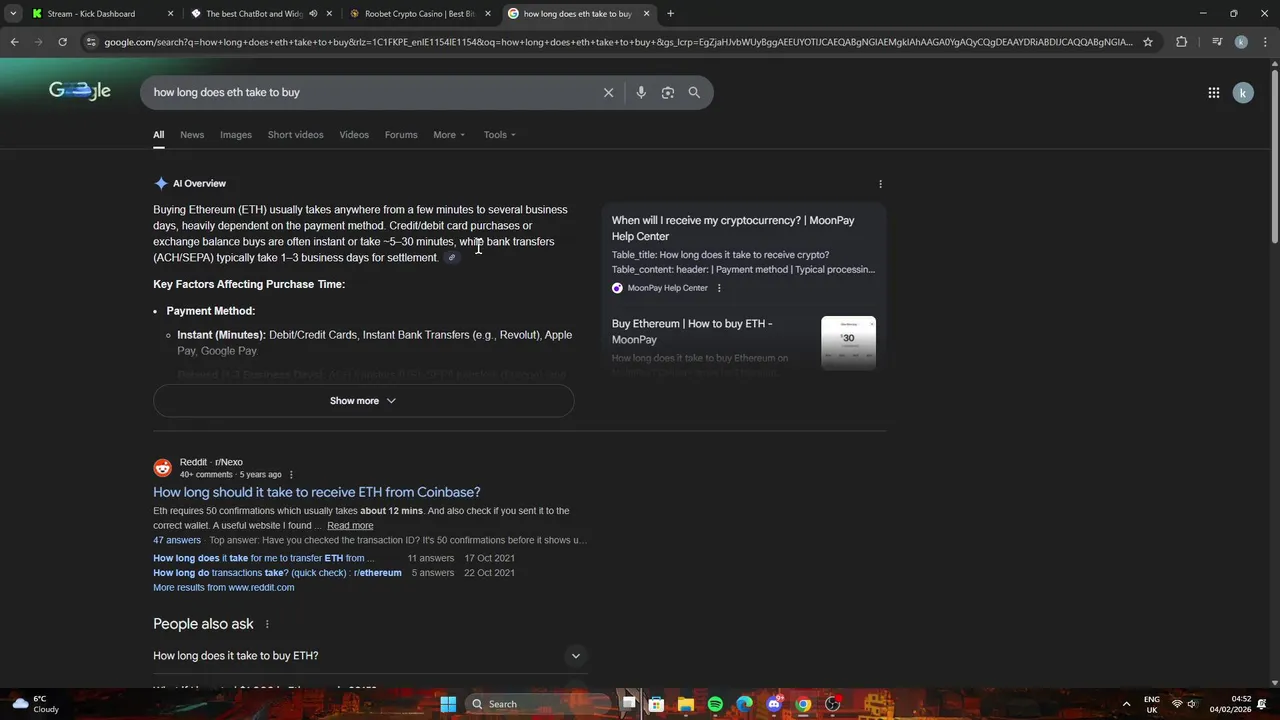Open the AI Overview three-dot options
Screen dimensions: 1280x720
pos(880,184)
